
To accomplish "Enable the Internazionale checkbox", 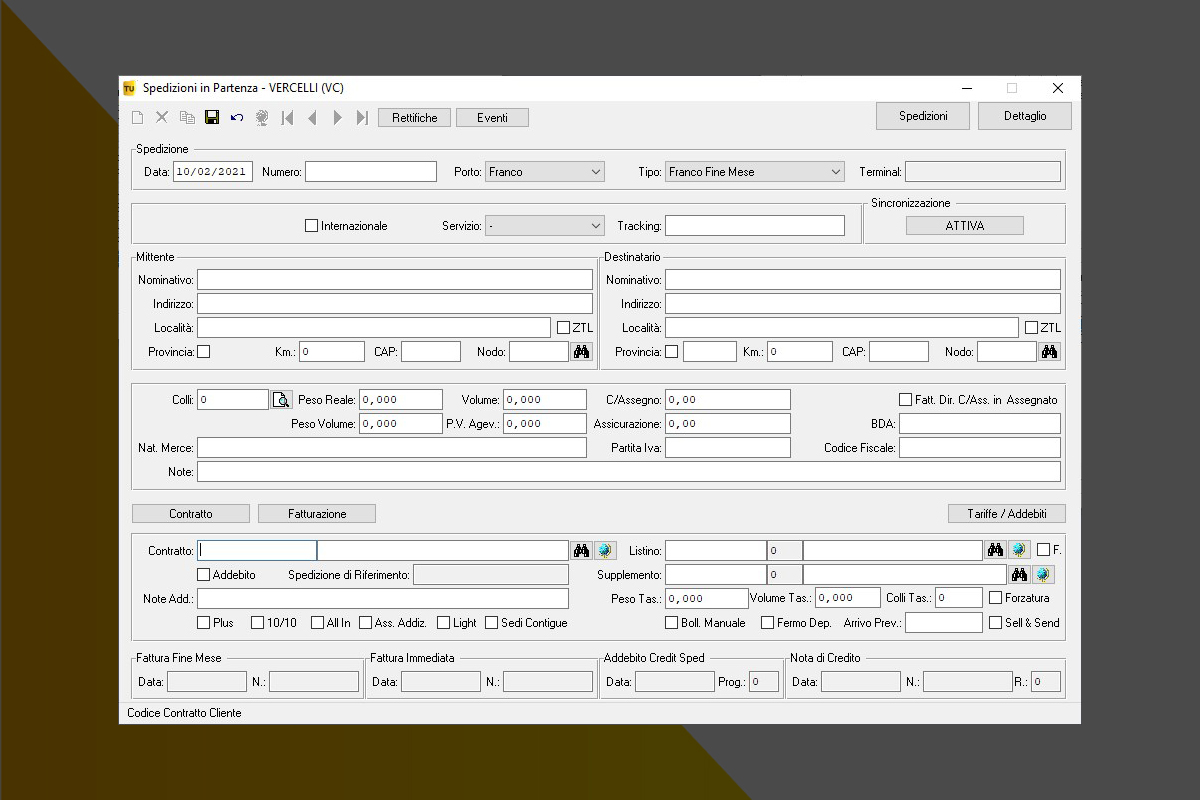I will click(312, 226).
